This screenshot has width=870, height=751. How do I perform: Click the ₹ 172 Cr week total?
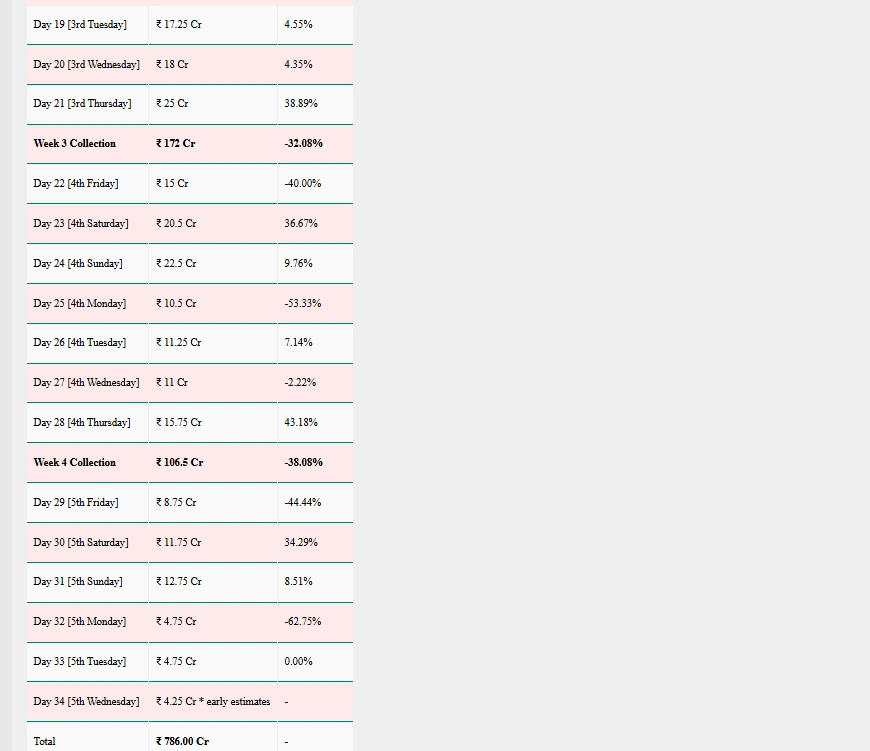tap(176, 144)
